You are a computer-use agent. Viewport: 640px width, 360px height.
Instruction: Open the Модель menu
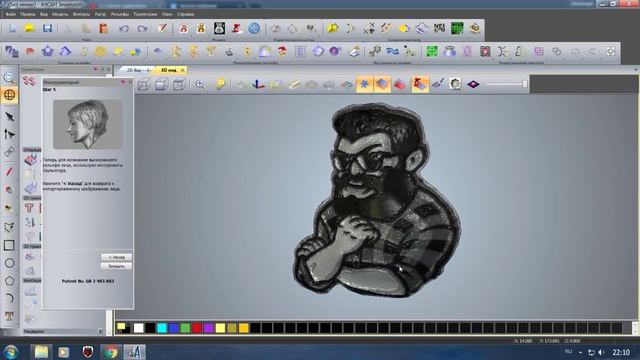(x=60, y=14)
